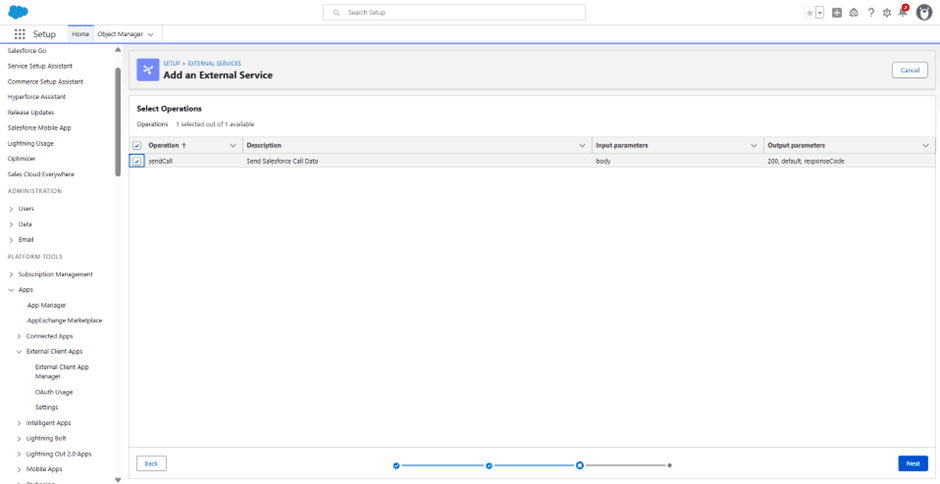
Task: Collapse the Apps tree section
Action: tap(11, 290)
